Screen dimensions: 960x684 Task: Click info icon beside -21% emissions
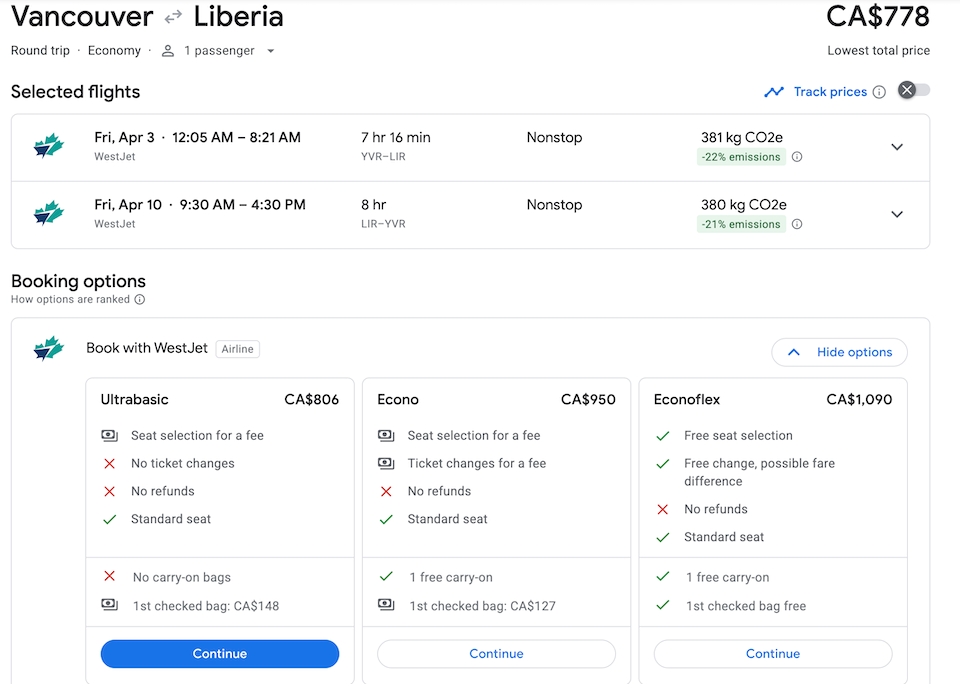pyautogui.click(x=797, y=224)
